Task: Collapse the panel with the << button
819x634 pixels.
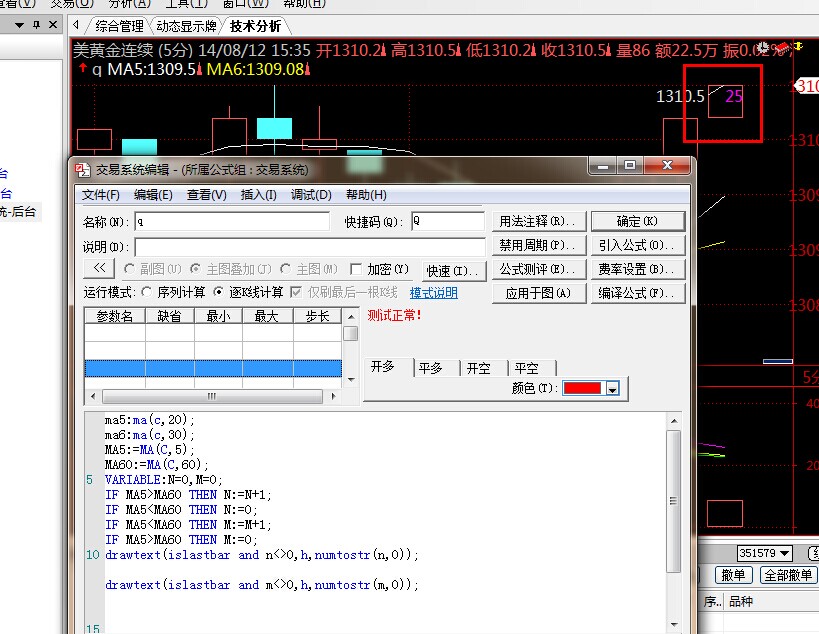Action: pyautogui.click(x=99, y=268)
